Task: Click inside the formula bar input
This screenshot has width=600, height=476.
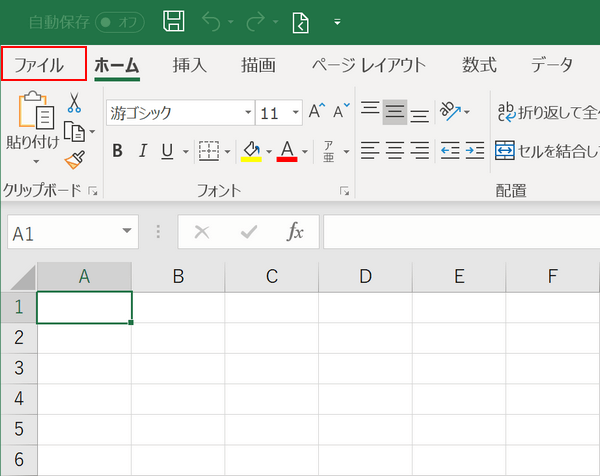Action: pos(461,232)
